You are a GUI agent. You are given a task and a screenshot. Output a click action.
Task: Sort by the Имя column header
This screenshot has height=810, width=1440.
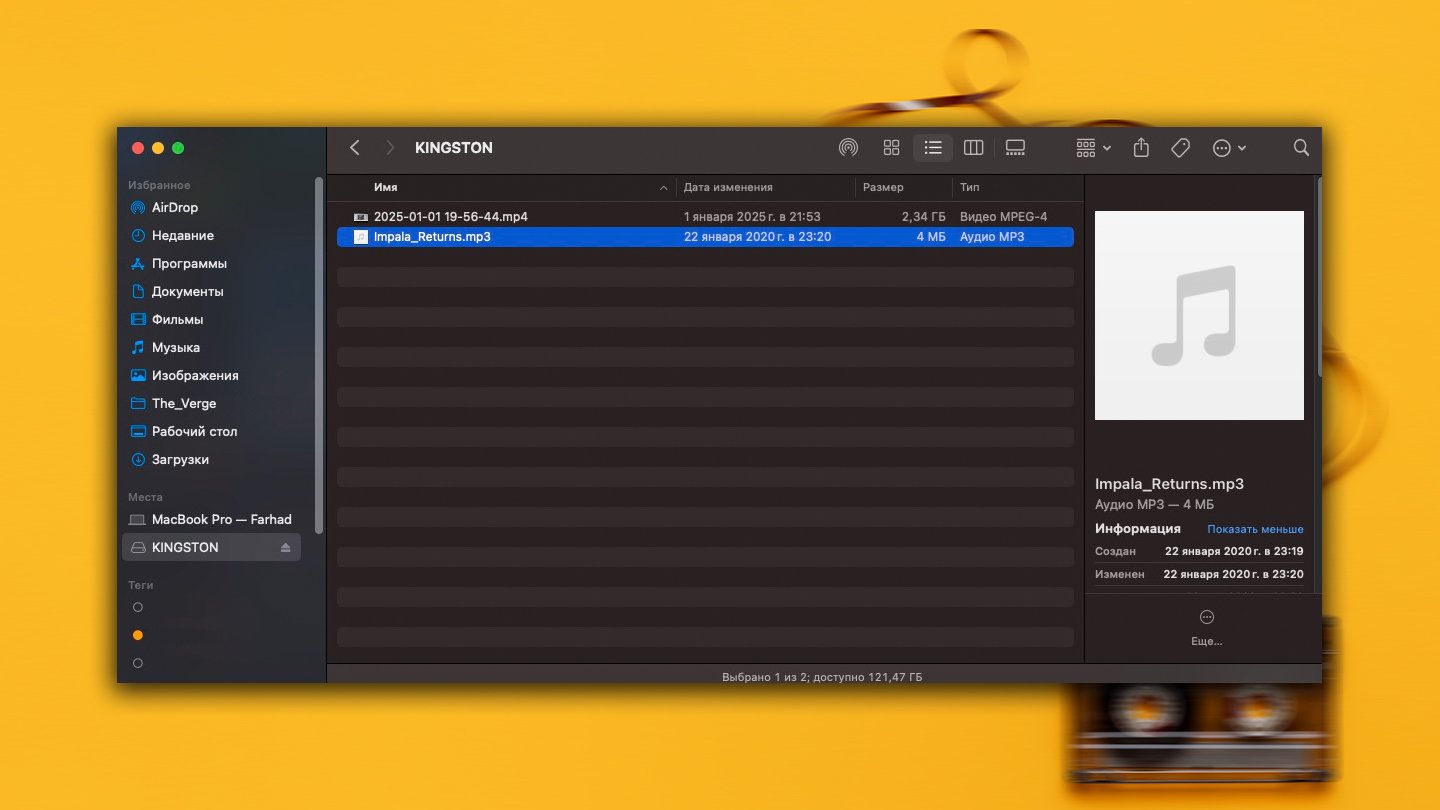pos(385,187)
